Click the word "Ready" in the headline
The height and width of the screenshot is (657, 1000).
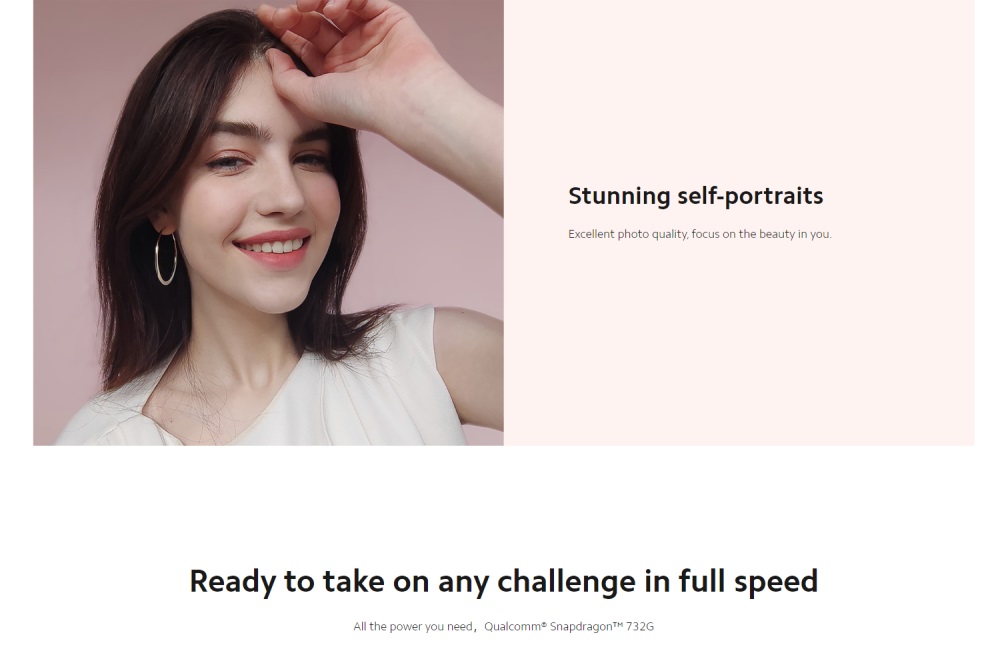233,582
